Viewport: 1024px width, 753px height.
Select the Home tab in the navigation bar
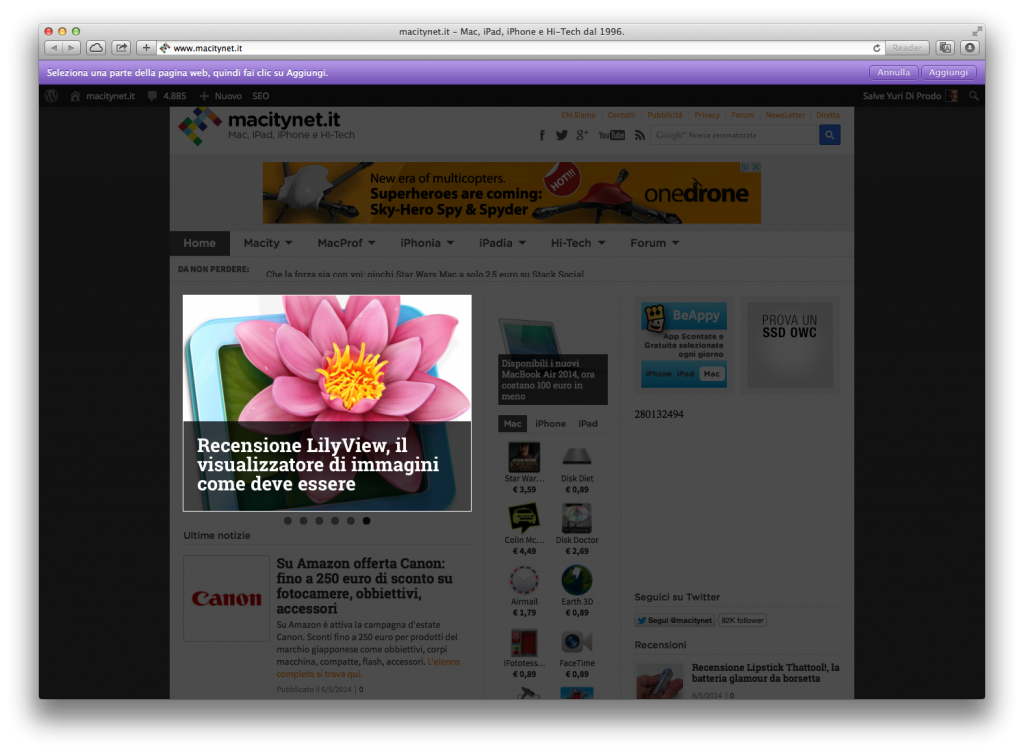200,243
